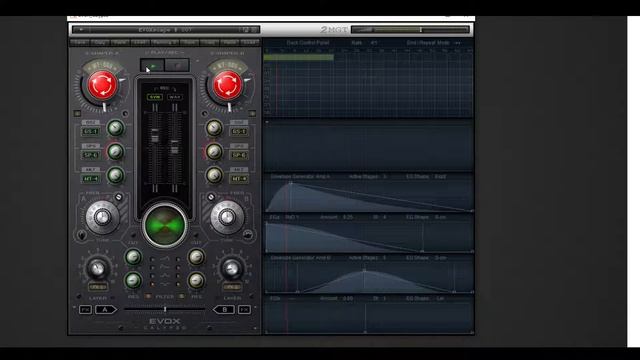Click Sampler B middle cream knob beside SP-6

pyautogui.click(x=214, y=152)
